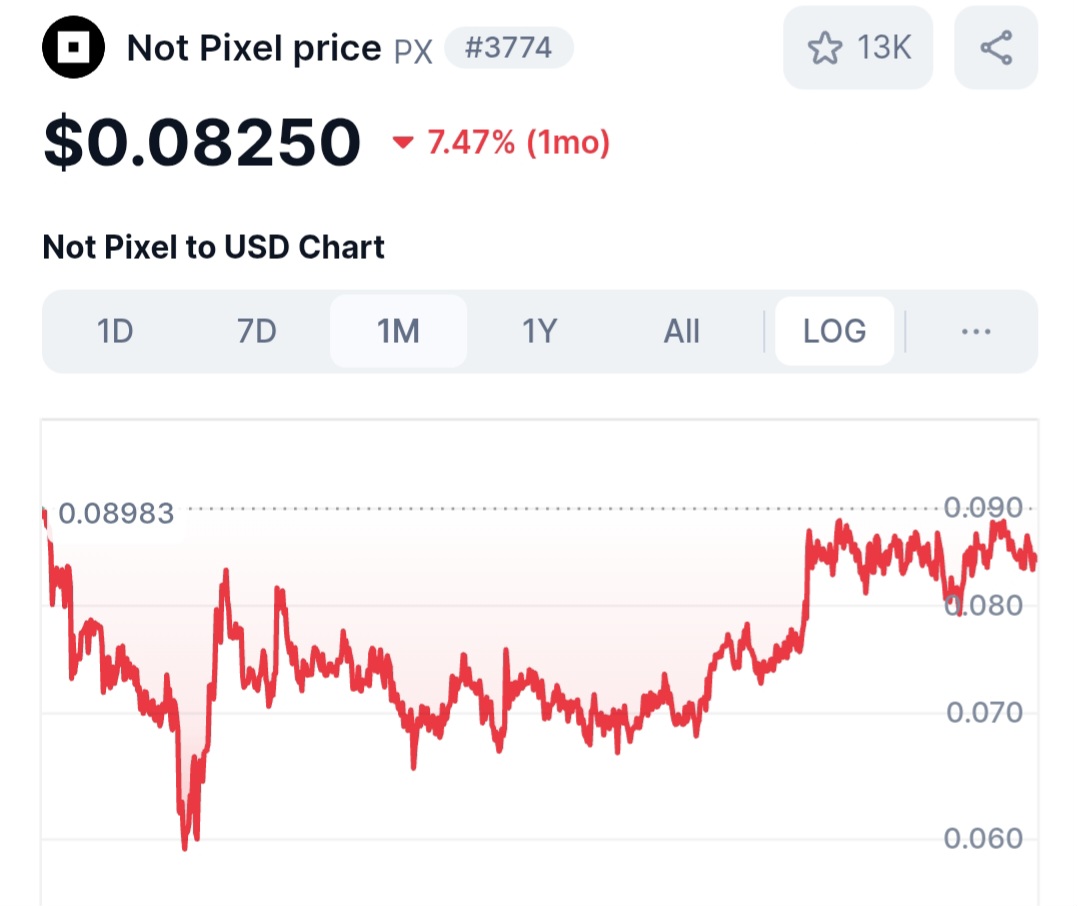Select the 1D time range tab
This screenshot has width=1079, height=906.
coord(115,331)
